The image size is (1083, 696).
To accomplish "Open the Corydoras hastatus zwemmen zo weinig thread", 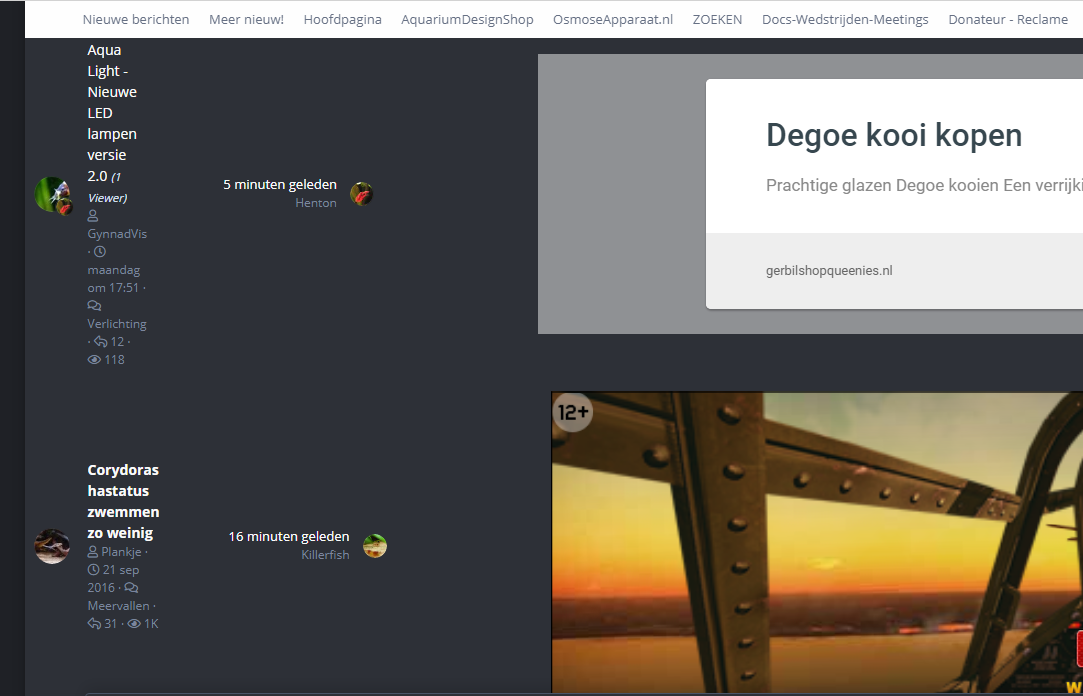I will point(123,501).
